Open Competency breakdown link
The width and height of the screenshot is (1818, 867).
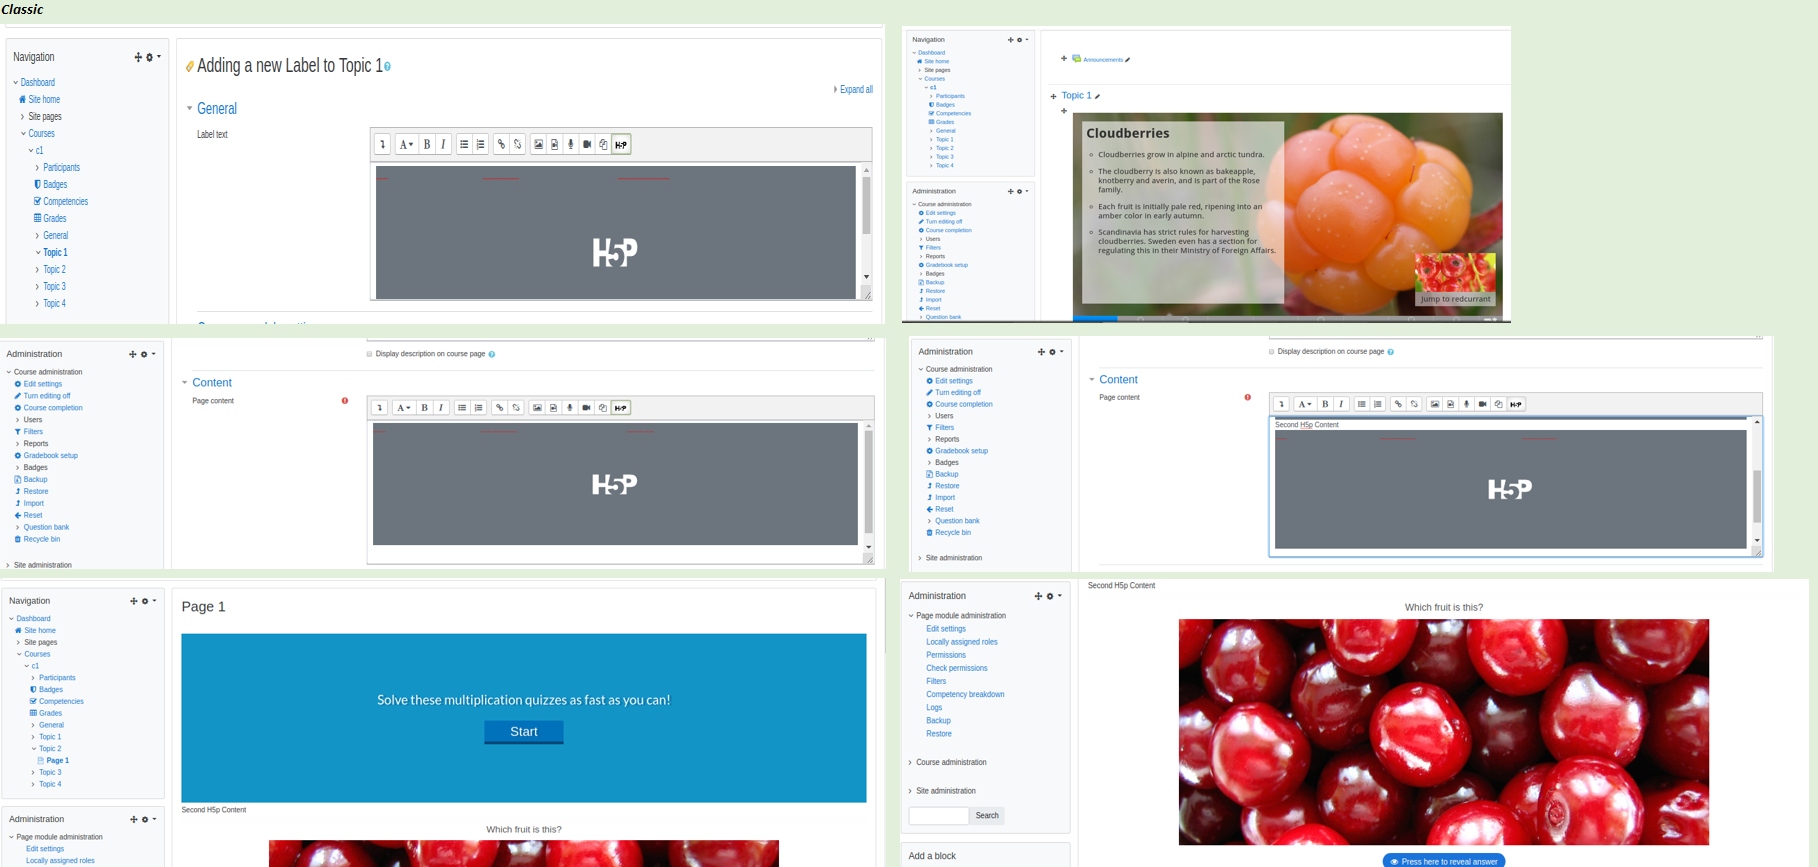tap(965, 694)
